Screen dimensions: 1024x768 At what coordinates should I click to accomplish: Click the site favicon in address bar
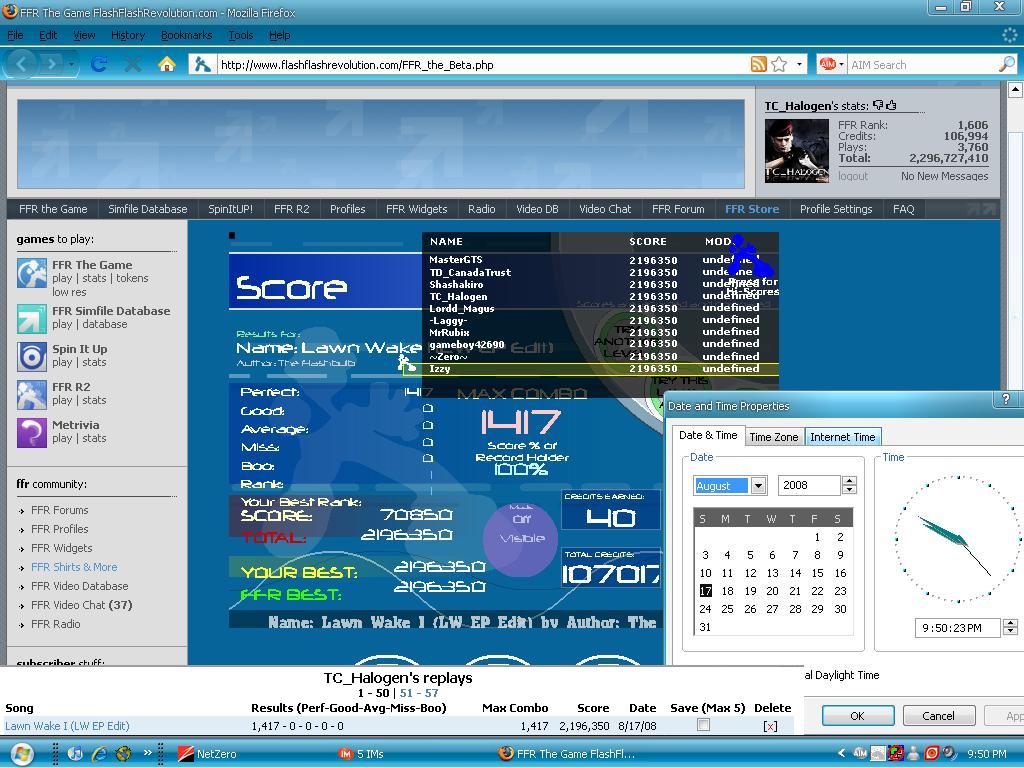click(202, 64)
